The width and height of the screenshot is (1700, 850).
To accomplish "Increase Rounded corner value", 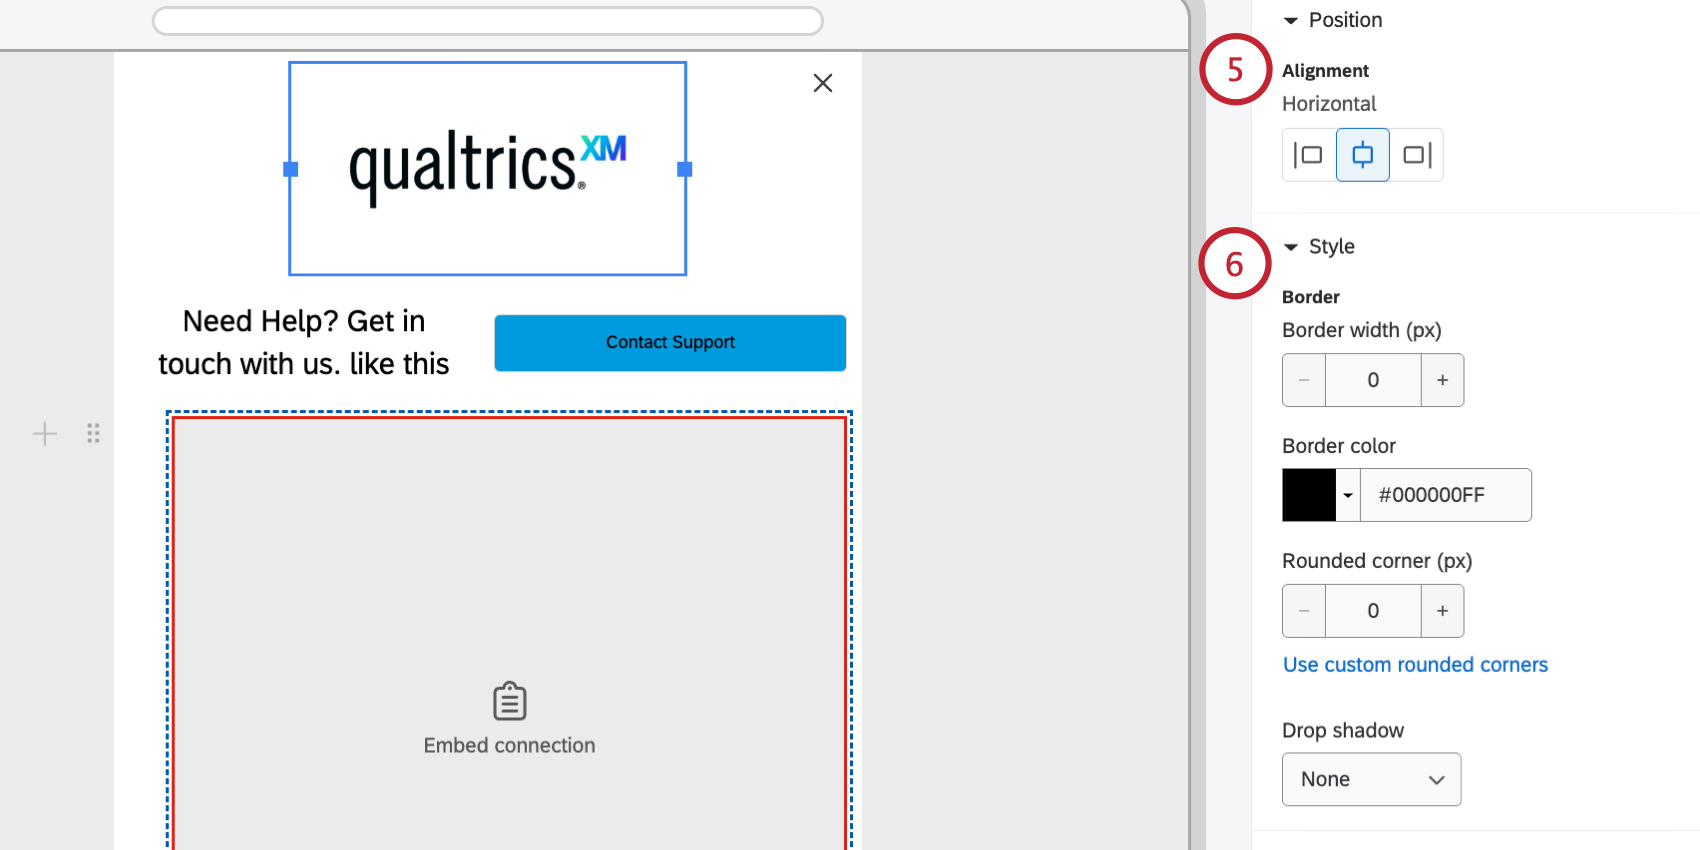I will pos(1442,611).
